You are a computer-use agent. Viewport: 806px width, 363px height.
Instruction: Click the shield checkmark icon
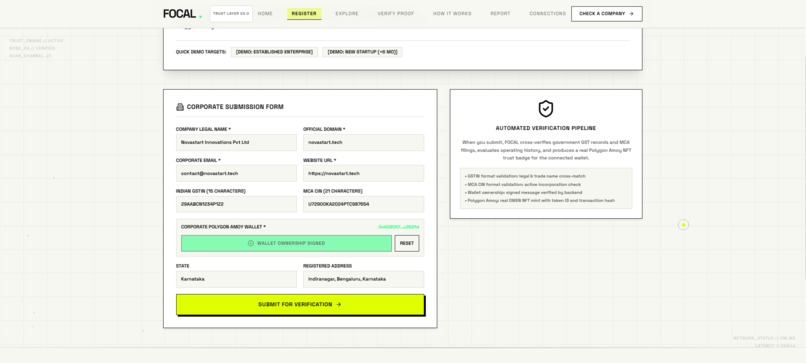(546, 108)
